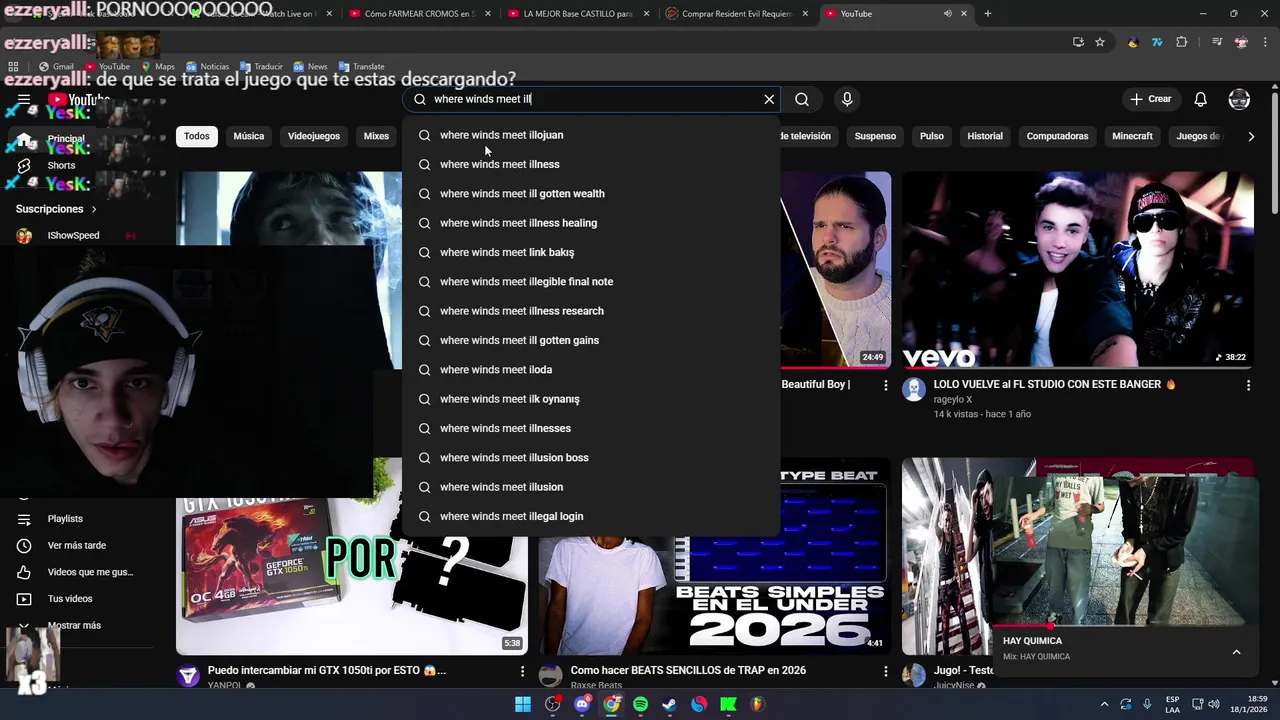
Task: Open the vevo 38:22 video thumbnail
Action: coord(1078,270)
